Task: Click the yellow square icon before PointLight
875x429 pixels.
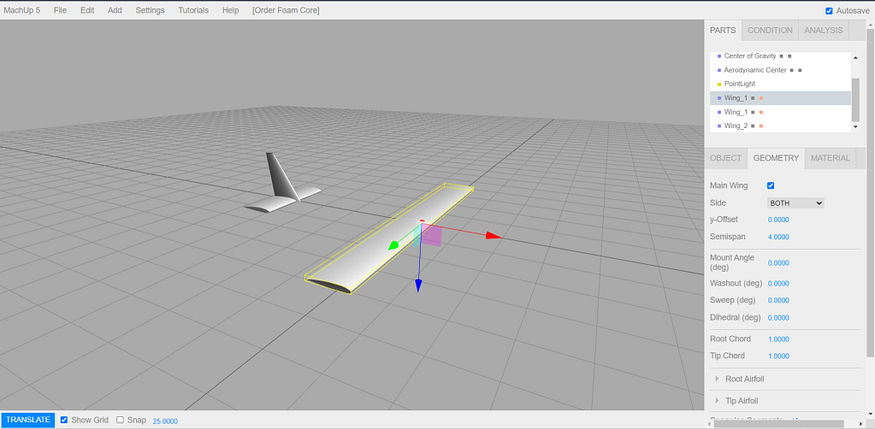Action: point(719,84)
